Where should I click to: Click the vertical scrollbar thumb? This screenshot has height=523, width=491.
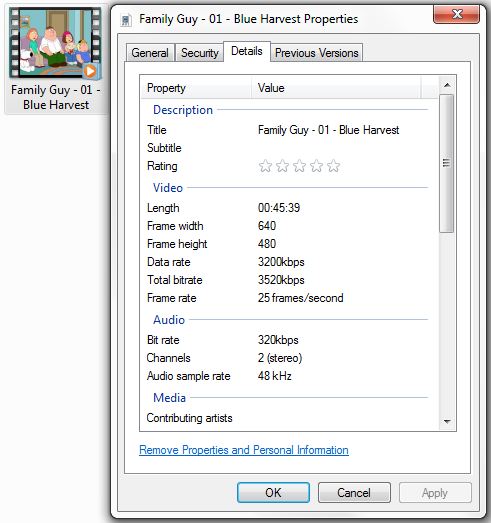[x=446, y=163]
